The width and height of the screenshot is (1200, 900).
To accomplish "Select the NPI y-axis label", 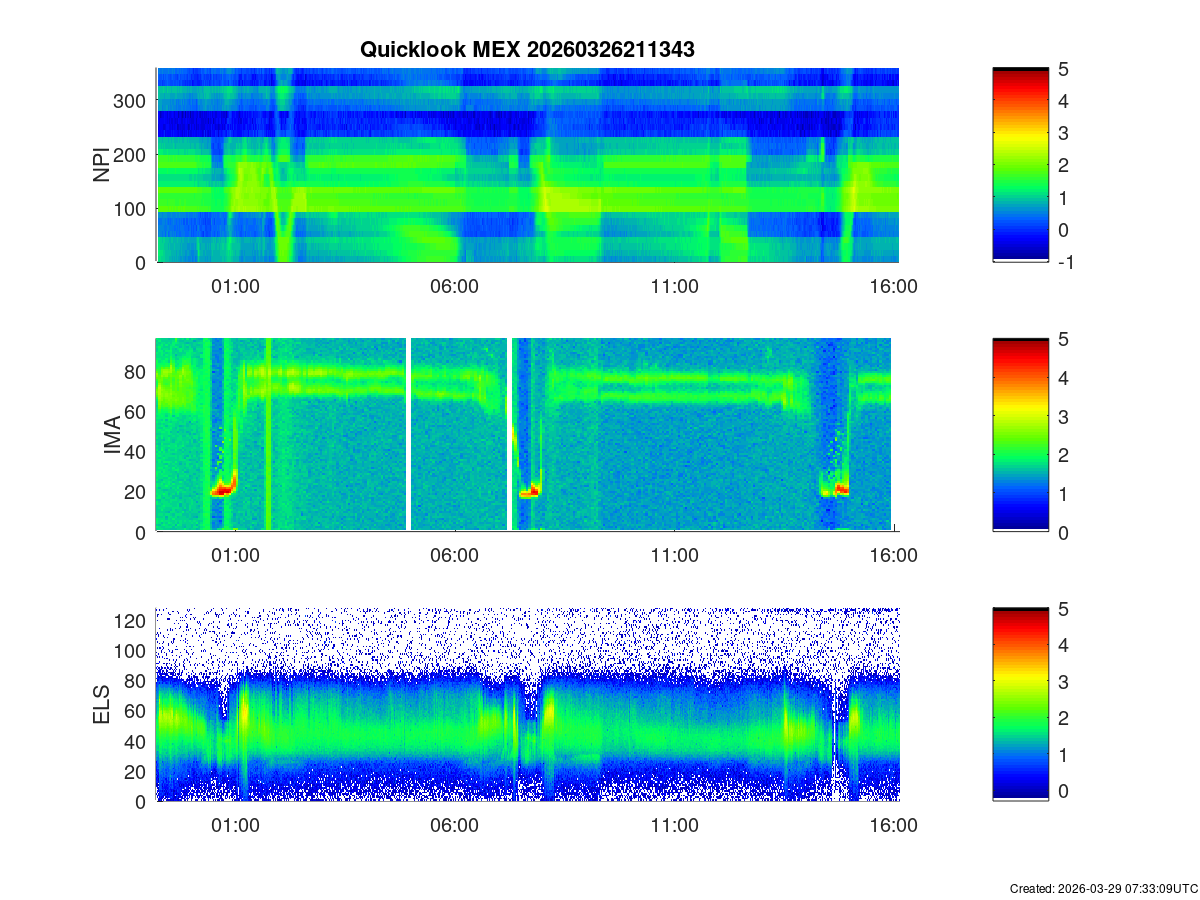I will click(x=102, y=165).
